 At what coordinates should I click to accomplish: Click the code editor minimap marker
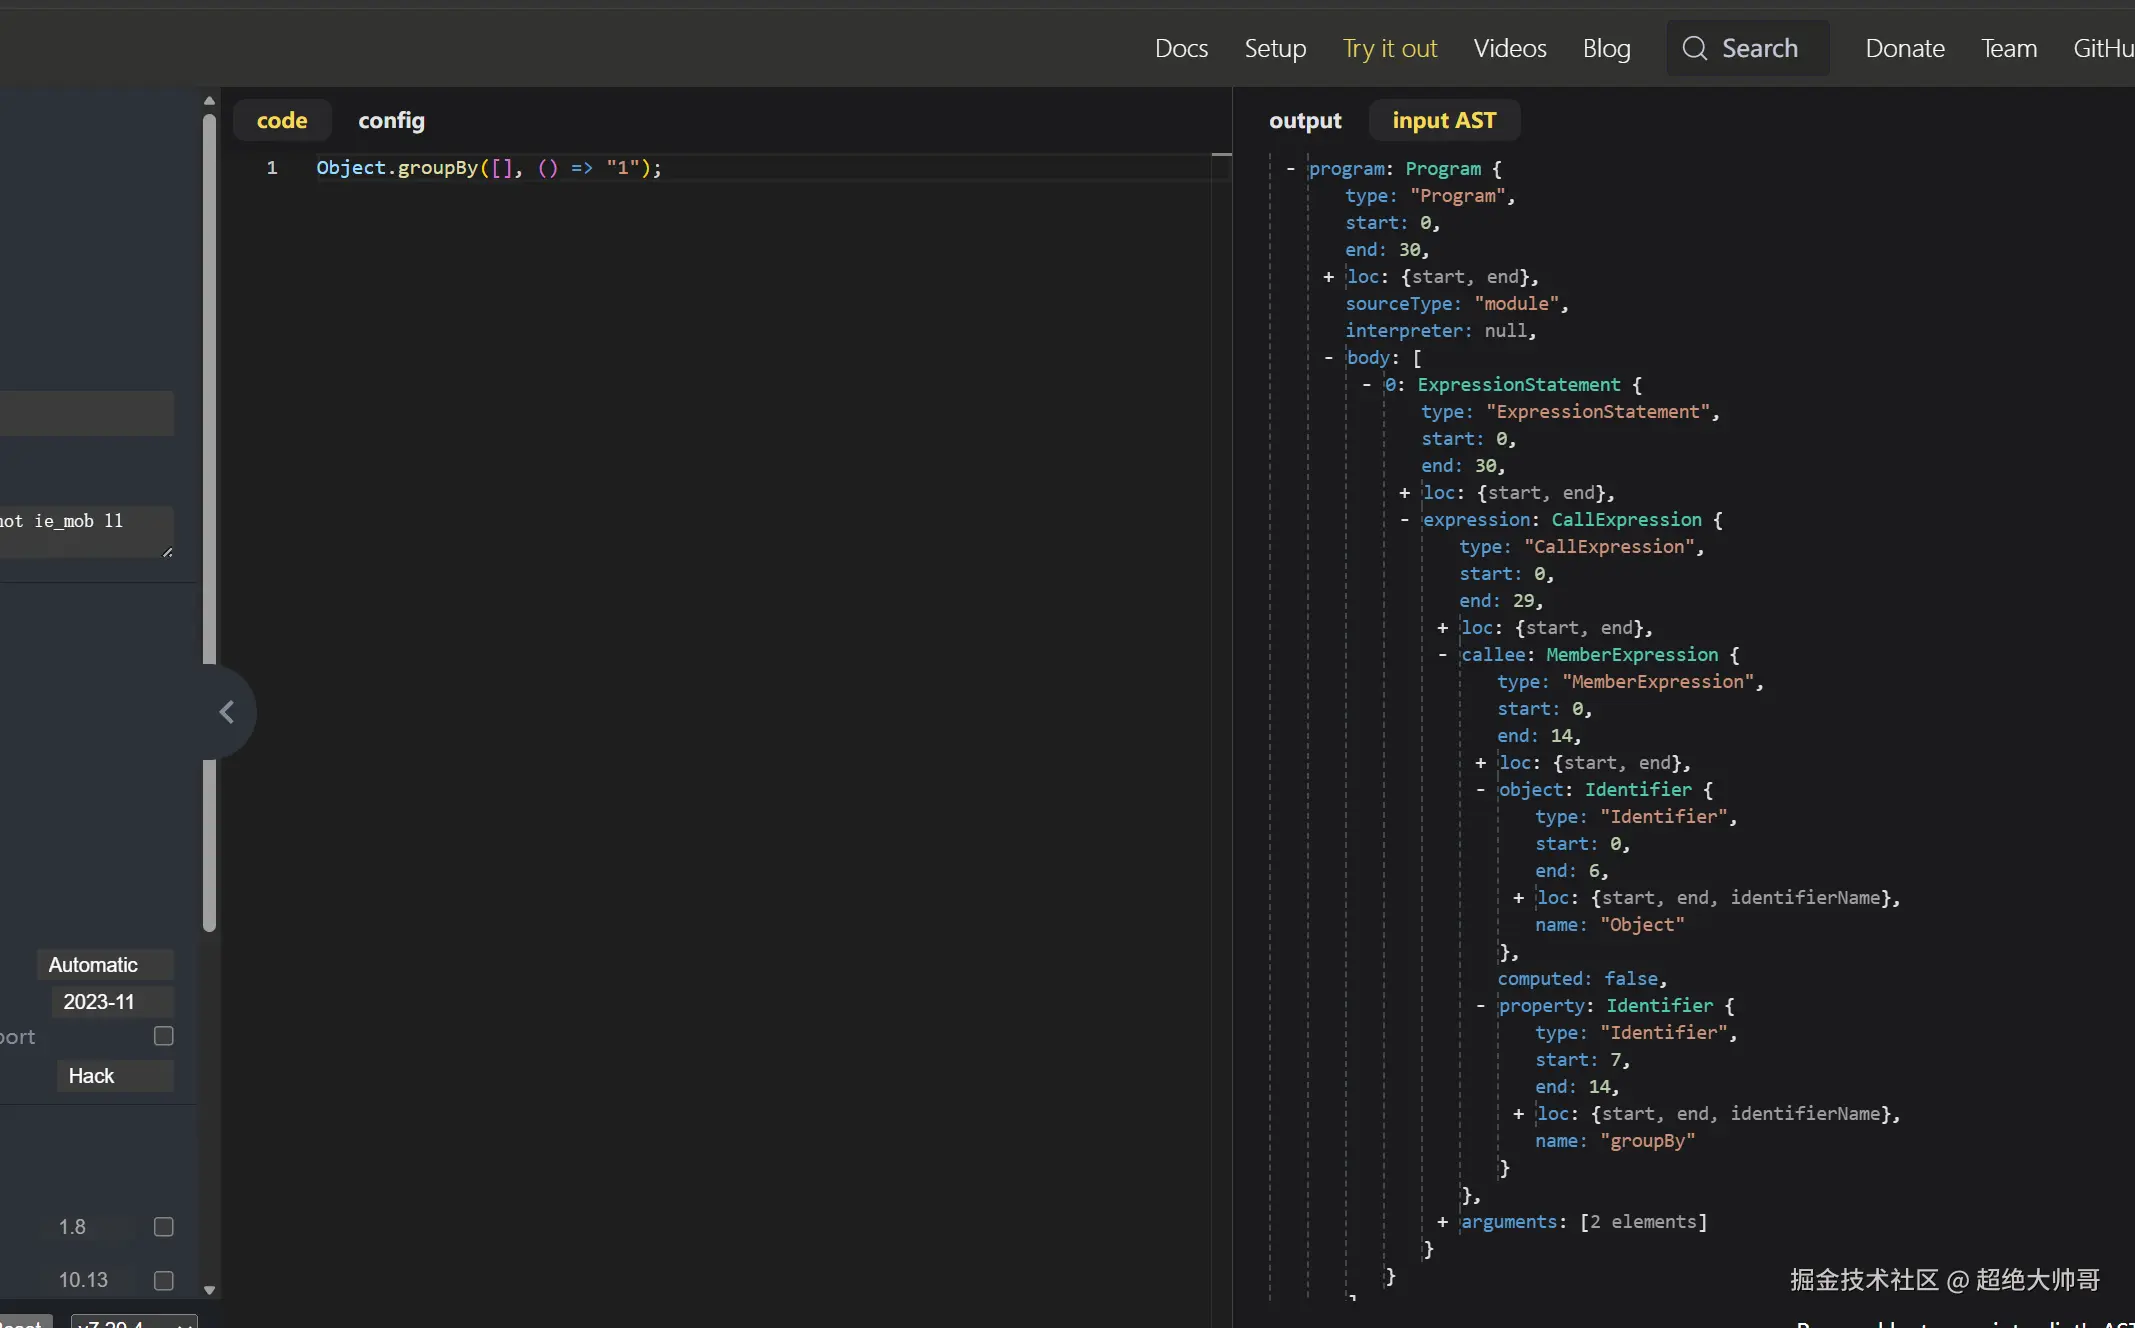(1221, 154)
